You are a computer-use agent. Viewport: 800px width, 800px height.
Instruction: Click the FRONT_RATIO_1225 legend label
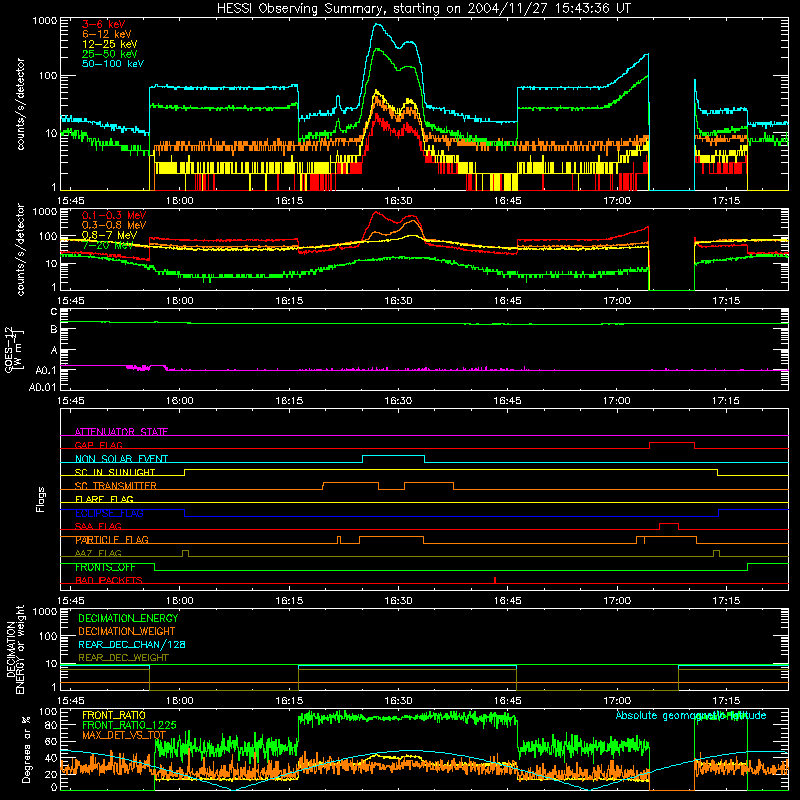pos(129,725)
